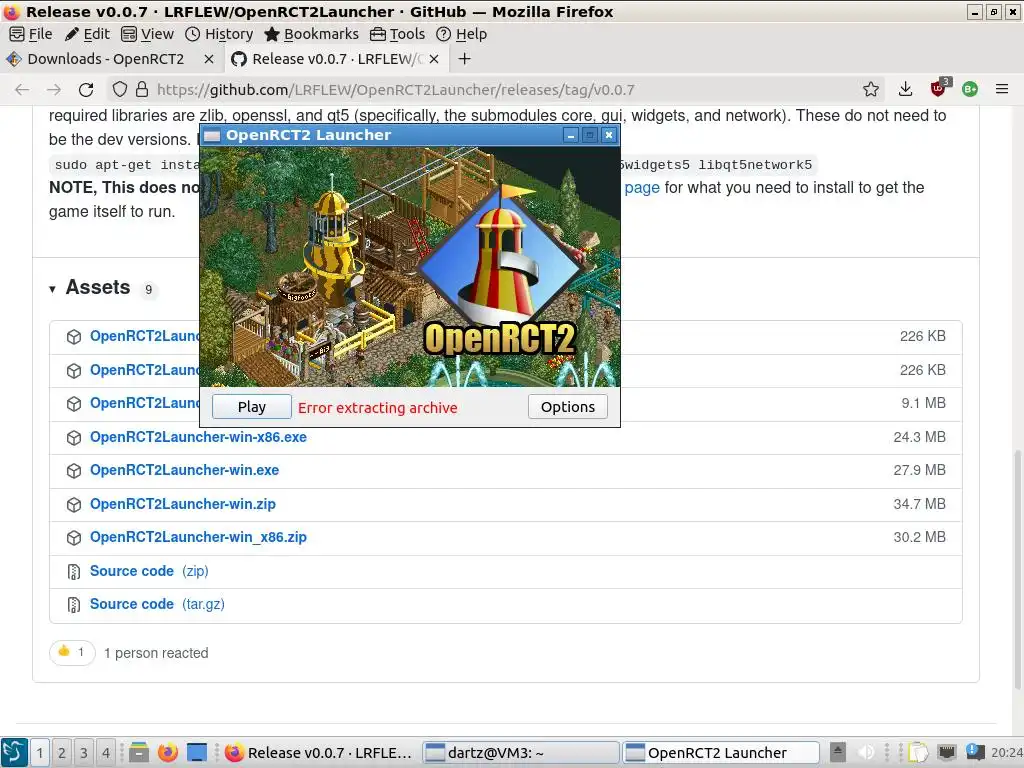The width and height of the screenshot is (1024, 768).
Task: Click the eject media tray icon
Action: pyautogui.click(x=838, y=752)
